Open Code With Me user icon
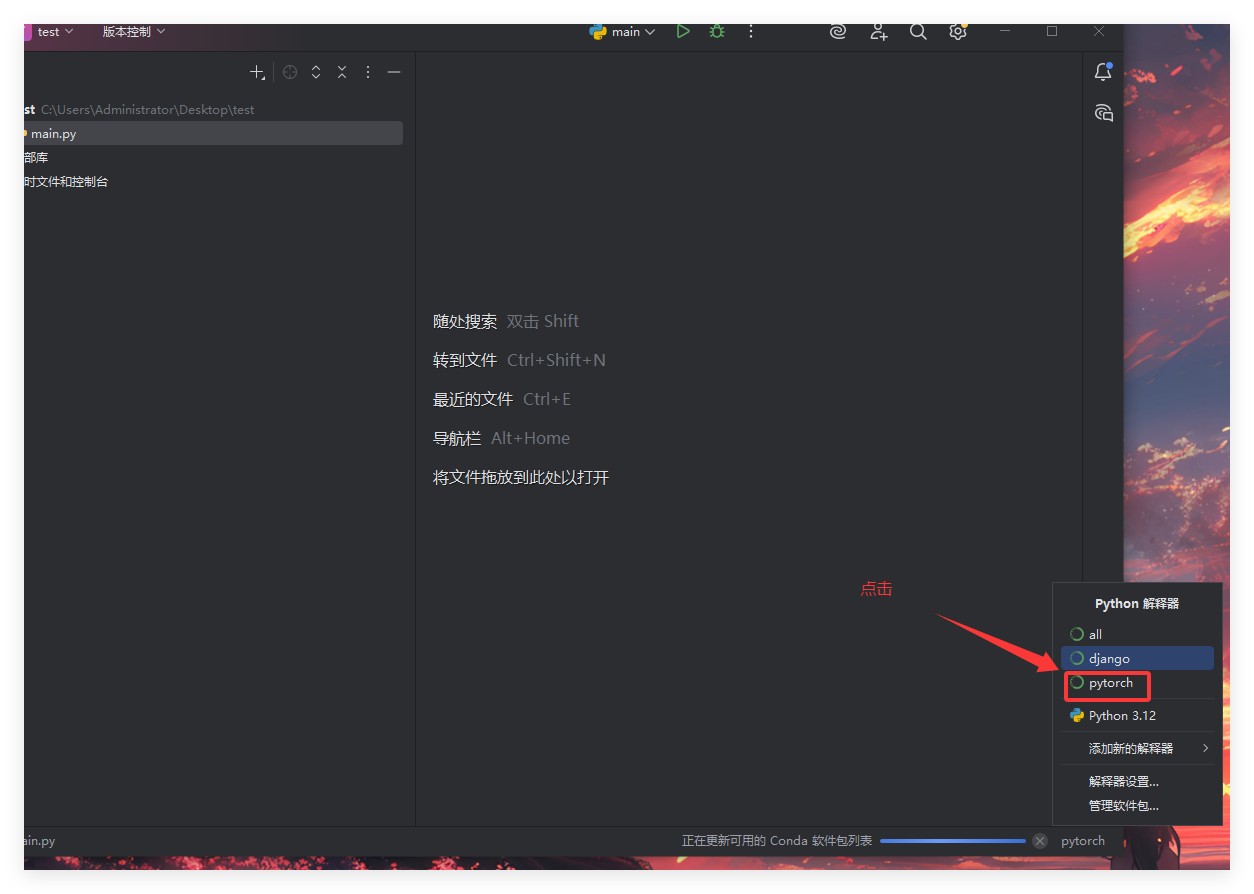 (x=878, y=32)
